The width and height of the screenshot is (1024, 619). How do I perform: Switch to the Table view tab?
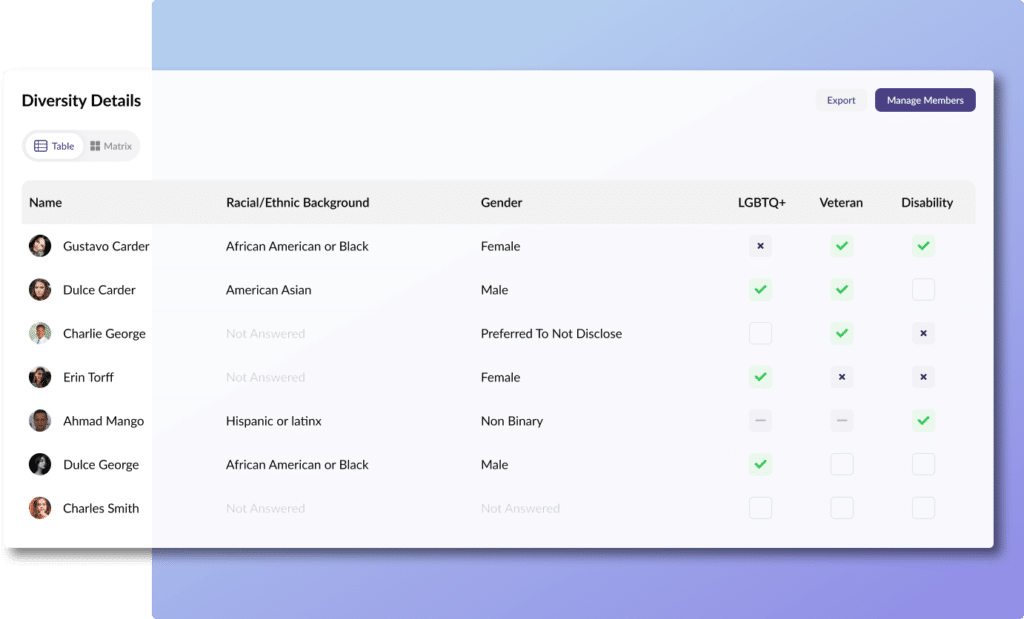coord(54,146)
